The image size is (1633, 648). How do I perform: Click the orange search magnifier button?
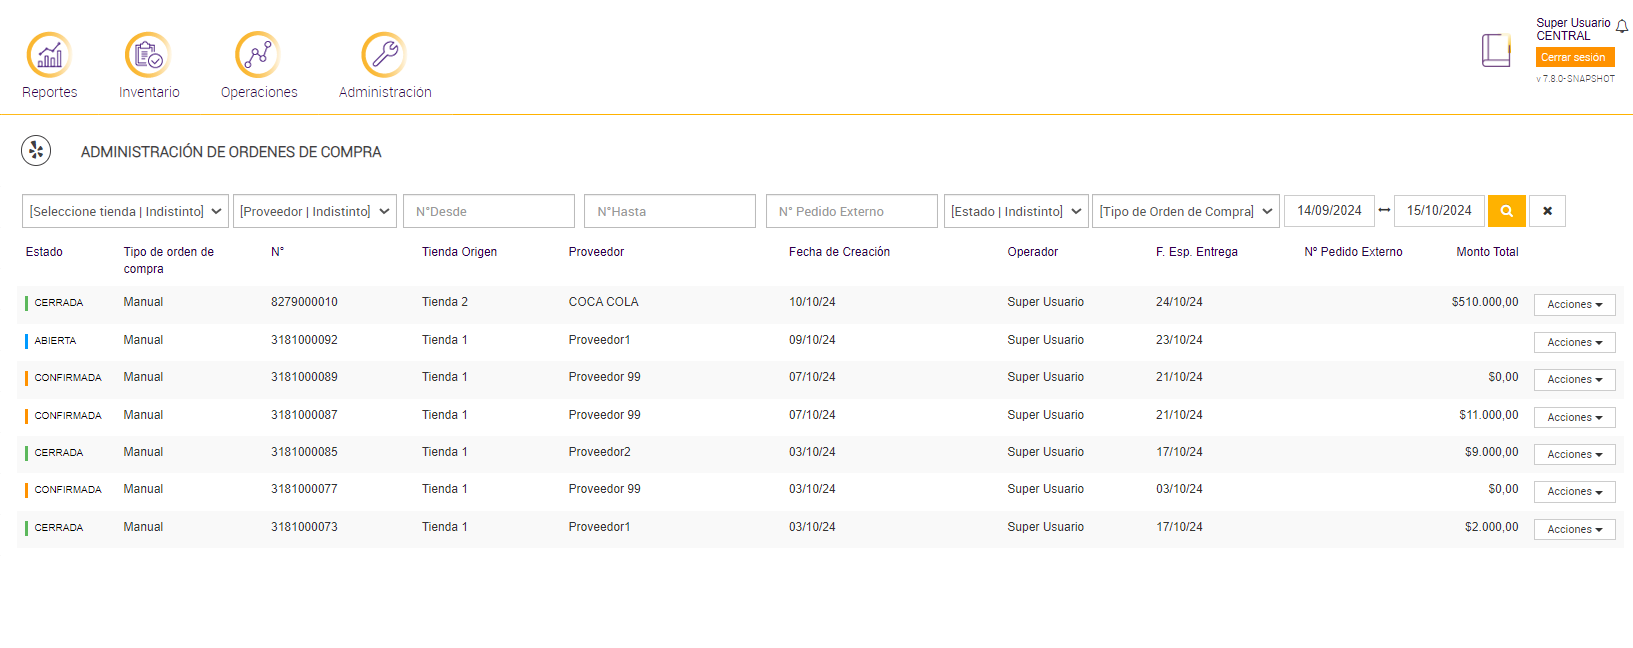[x=1507, y=211]
